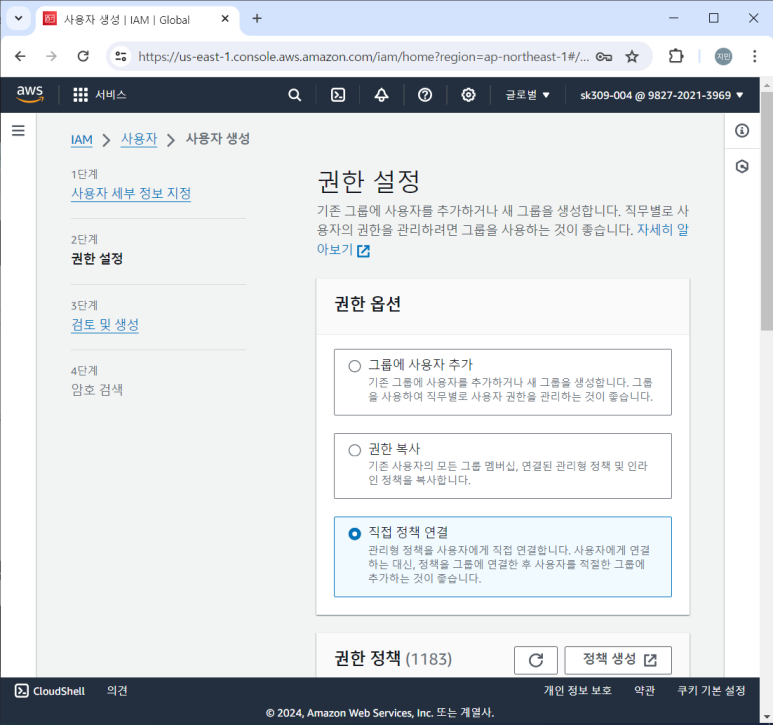Close the 사용자 생성 IAM tab

[x=225, y=19]
